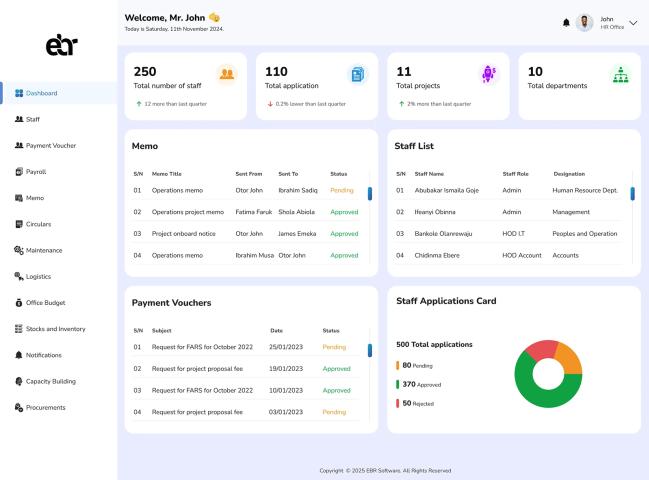
Task: Select the Circulars sidebar item
Action: pos(38,224)
